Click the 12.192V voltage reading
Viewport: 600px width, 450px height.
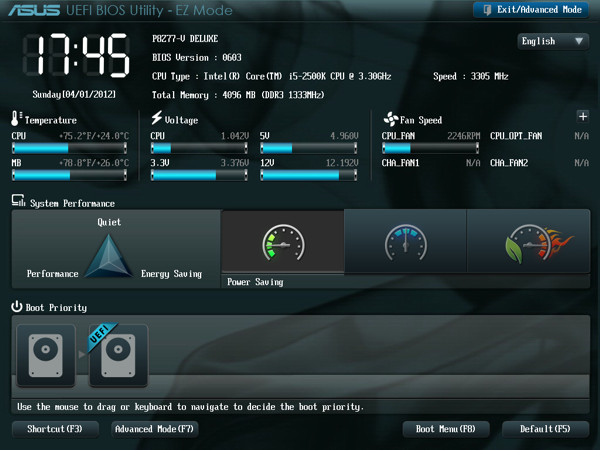[342, 163]
